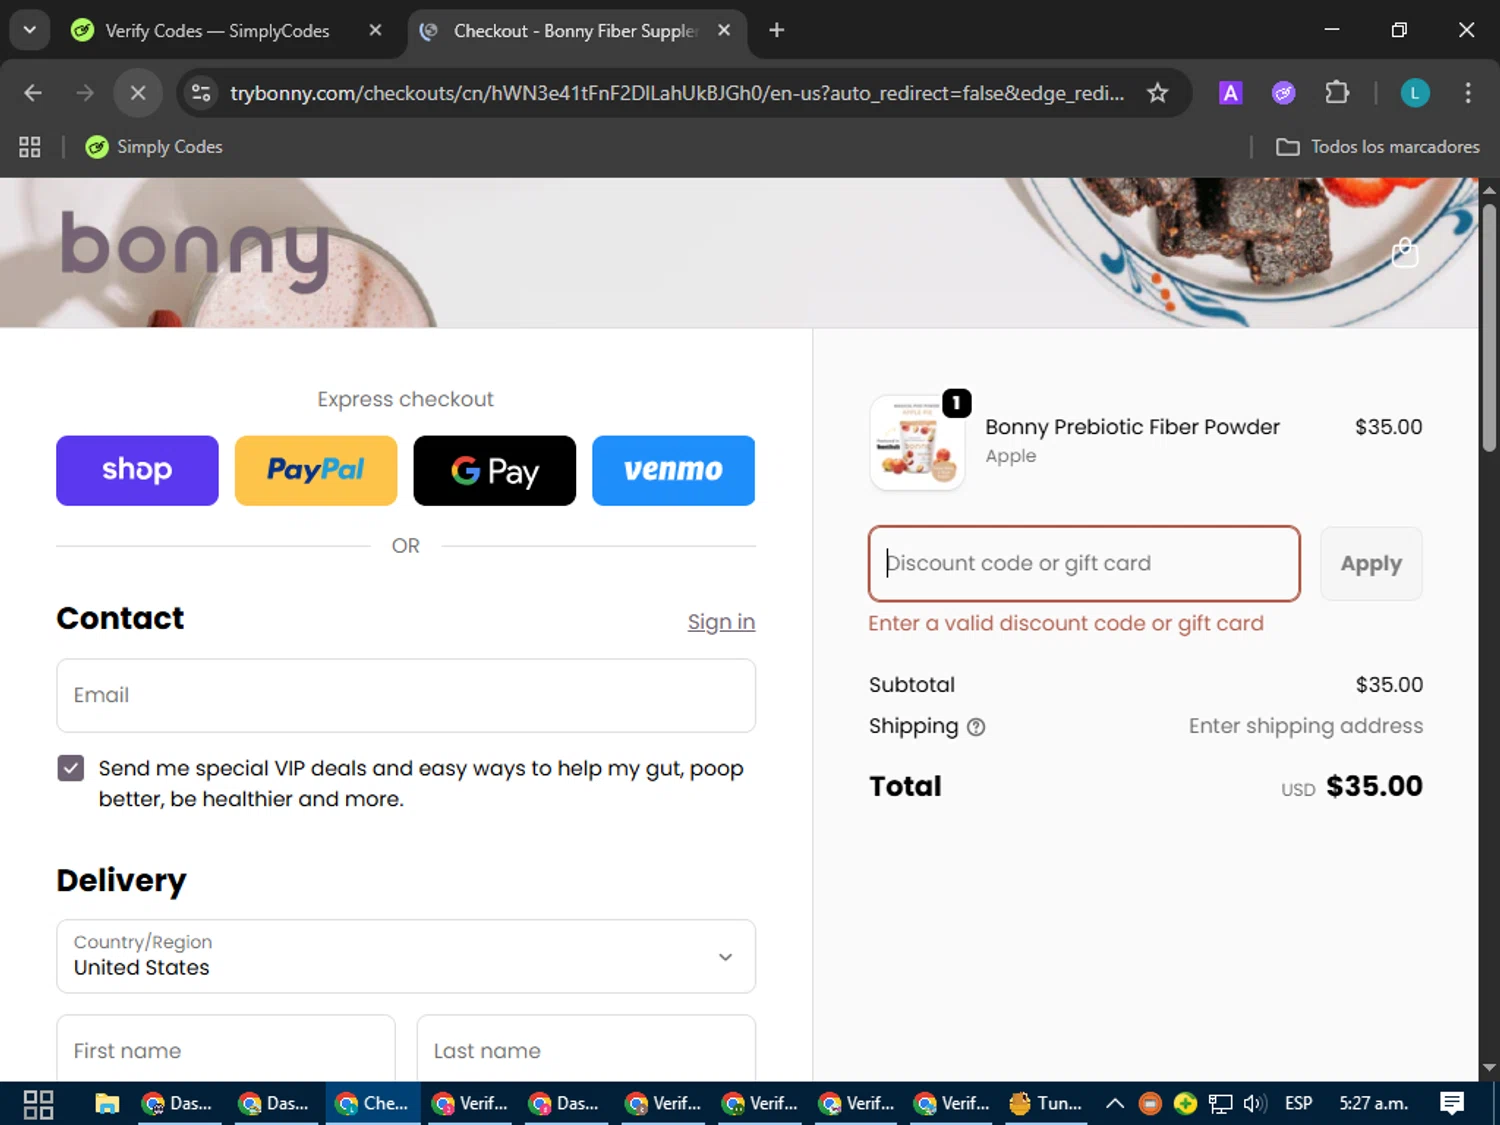Switch to the Verify Codes — SimplyCodes tab
1500x1125 pixels.
point(217,31)
